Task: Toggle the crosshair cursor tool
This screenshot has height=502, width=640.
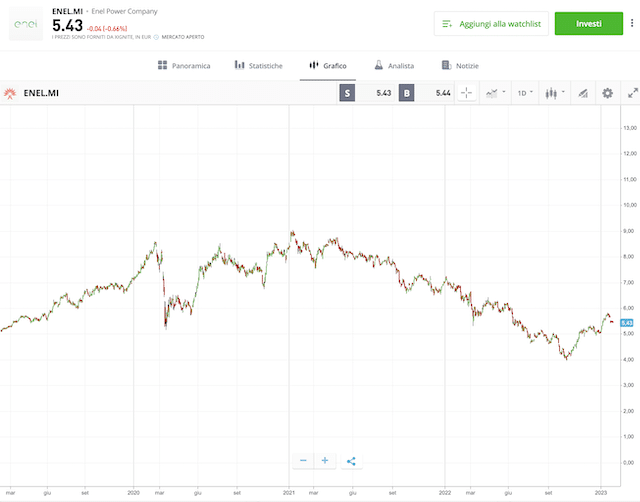Action: tap(466, 93)
